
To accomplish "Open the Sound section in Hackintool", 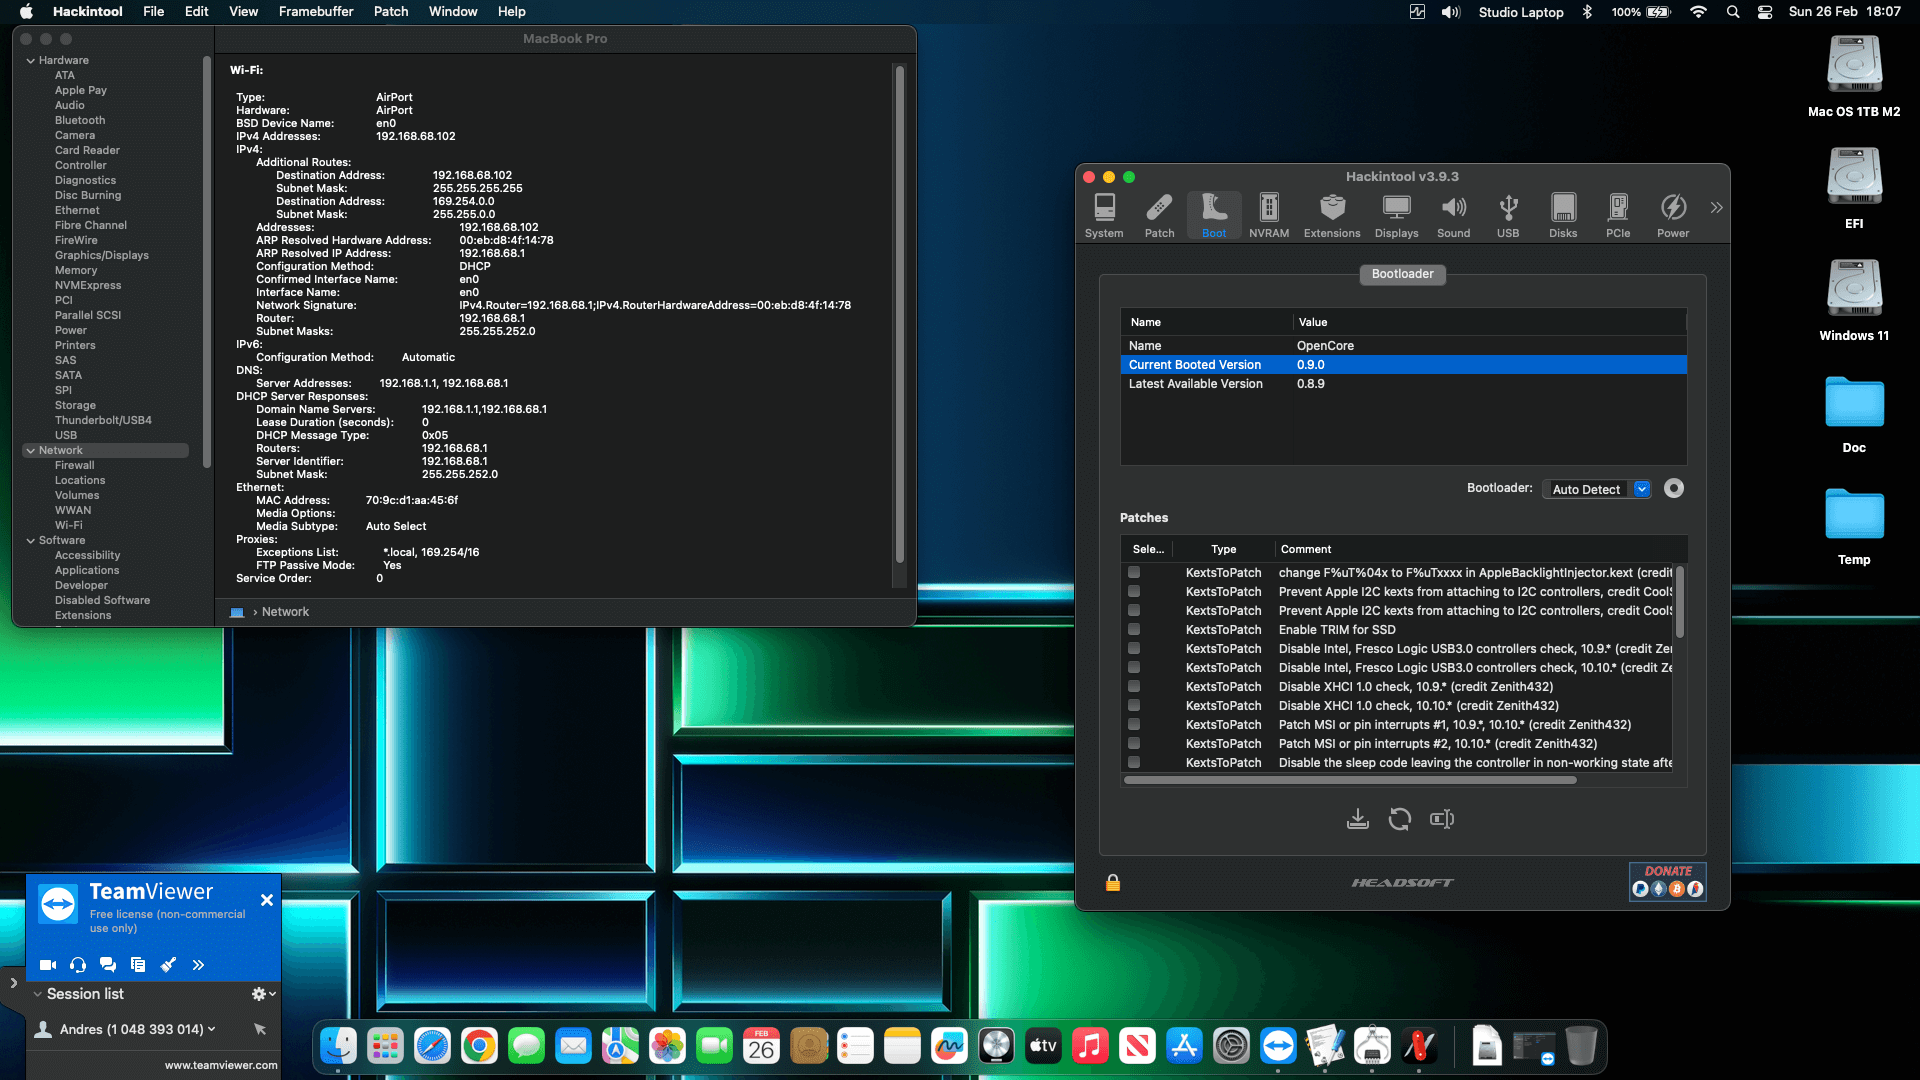I will pyautogui.click(x=1454, y=215).
